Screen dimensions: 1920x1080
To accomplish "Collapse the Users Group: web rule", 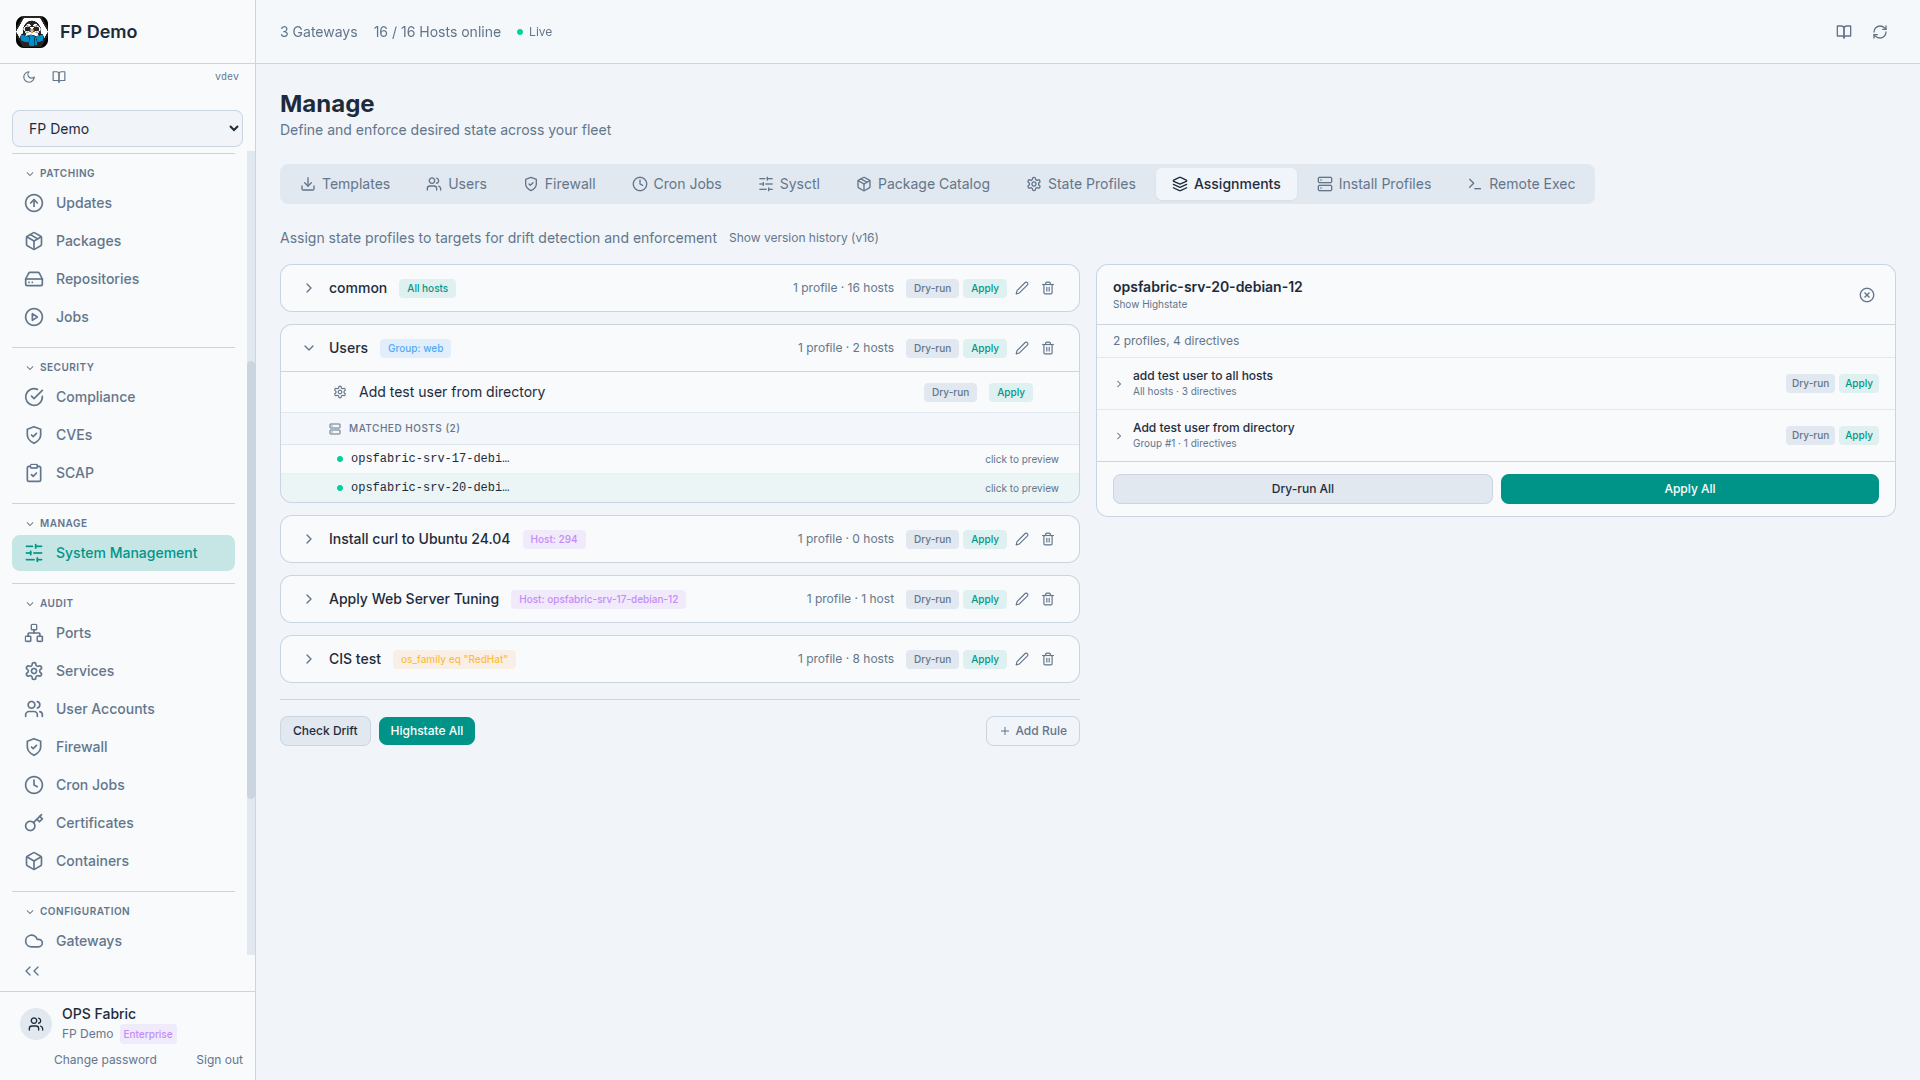I will [x=309, y=348].
